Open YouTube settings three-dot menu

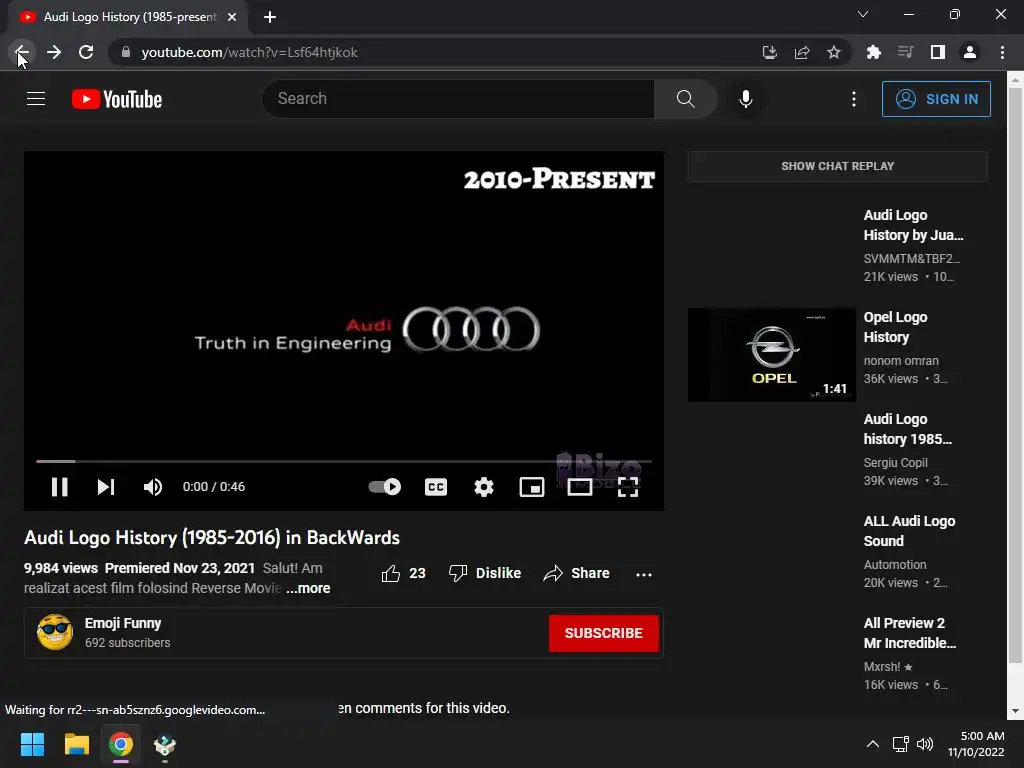click(854, 99)
